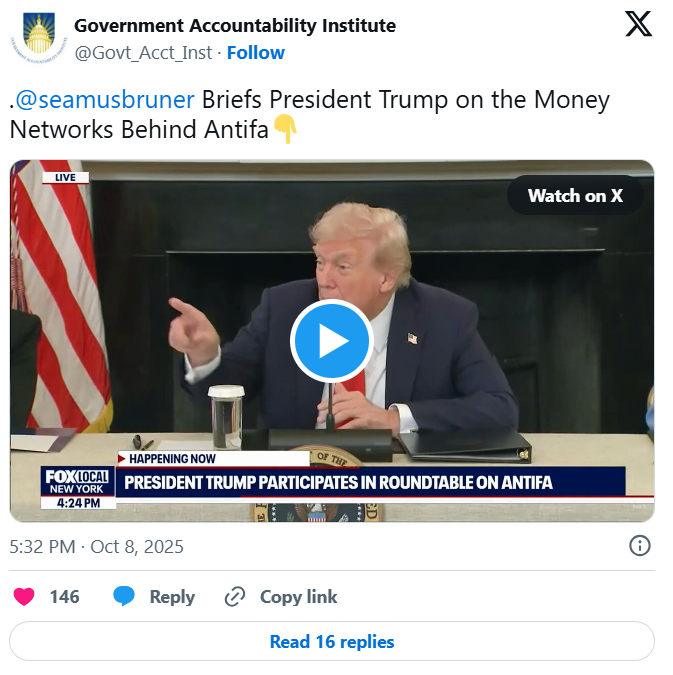
Task: Open the Read 16 replies button
Action: [x=332, y=641]
